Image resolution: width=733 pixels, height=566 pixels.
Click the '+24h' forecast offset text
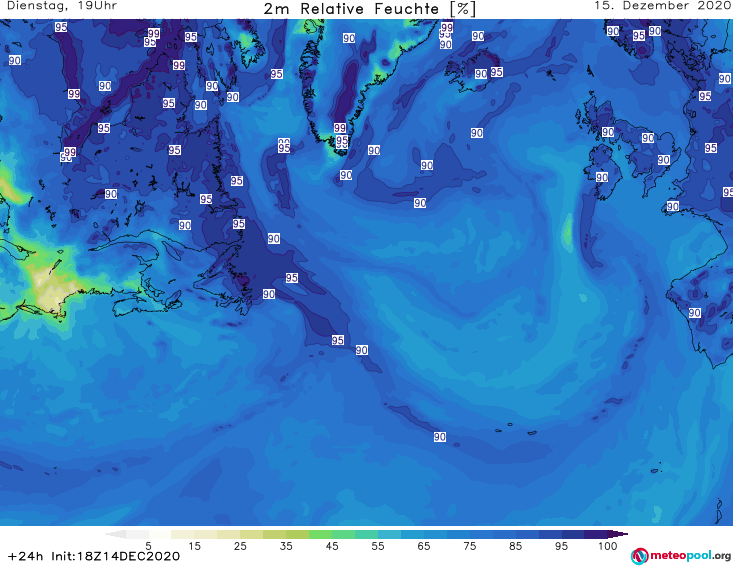(x=26, y=556)
